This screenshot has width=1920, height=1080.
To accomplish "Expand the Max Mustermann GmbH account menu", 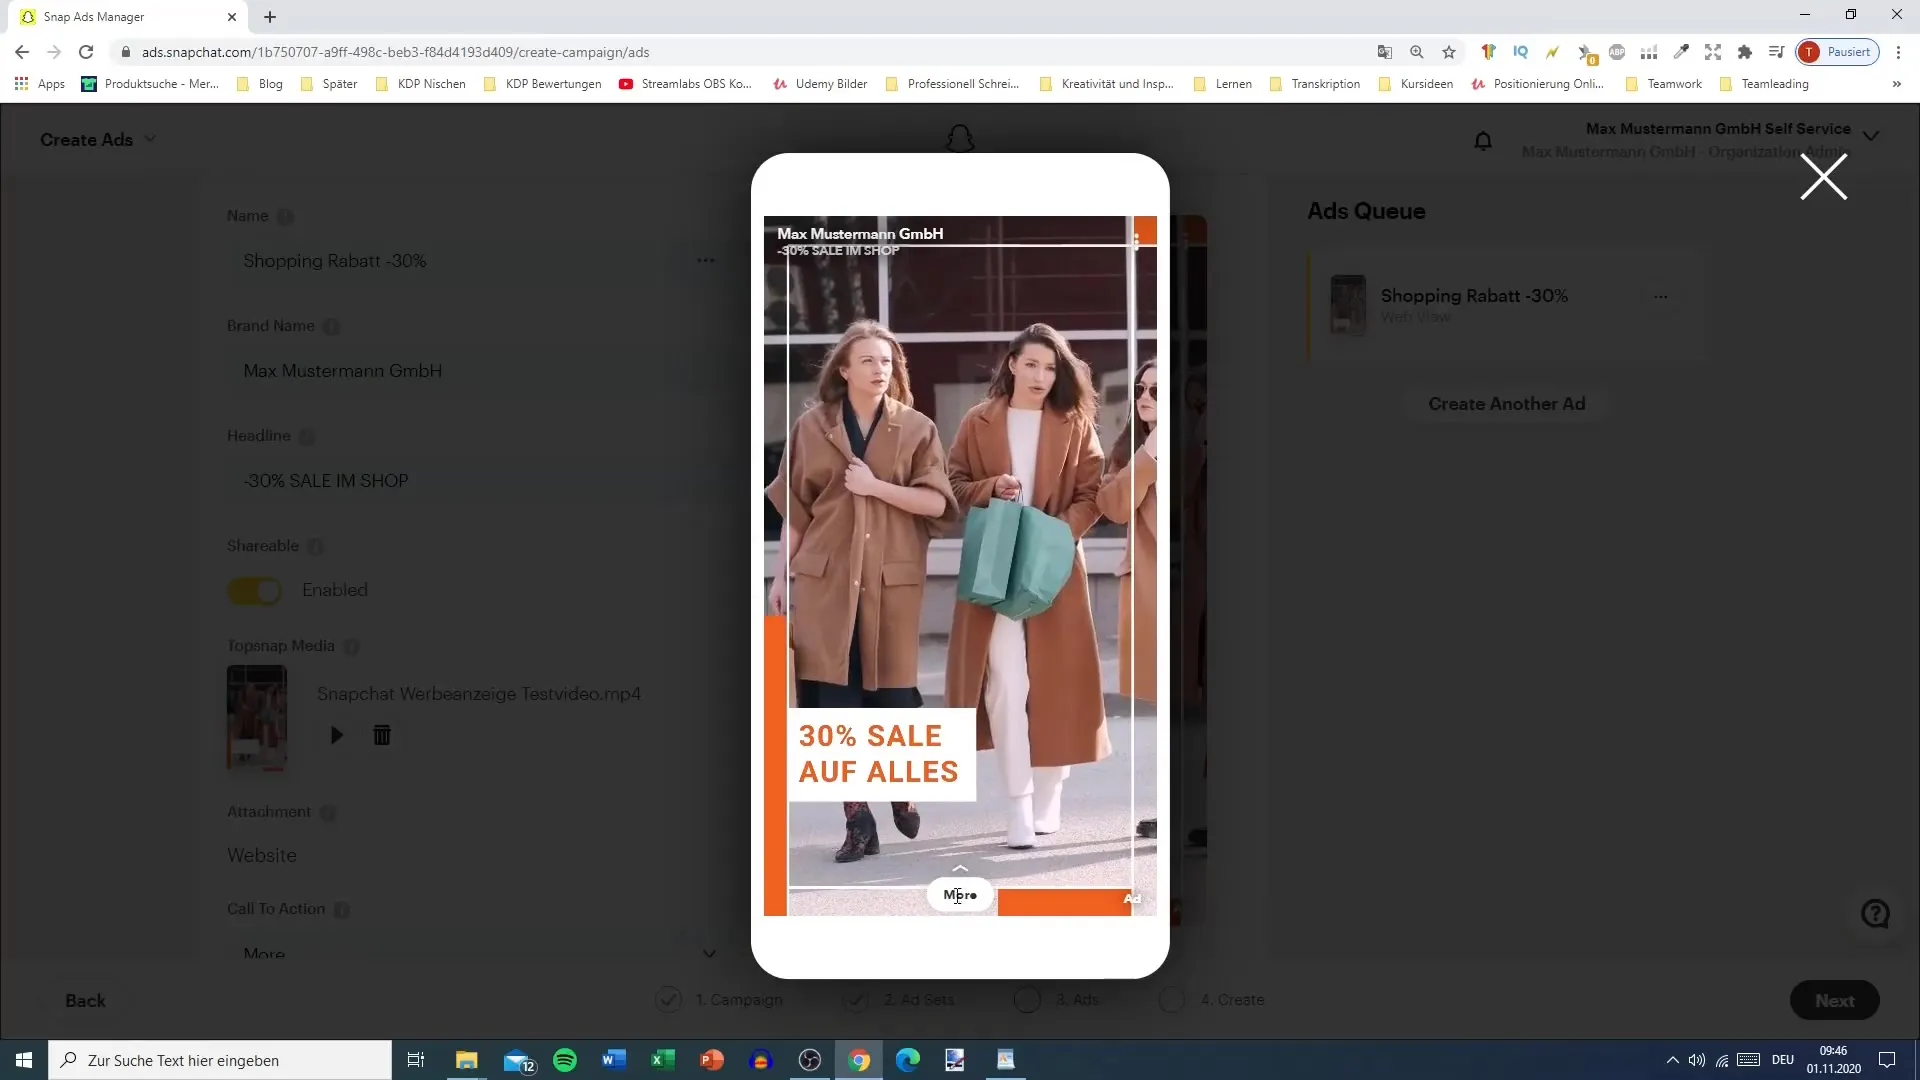I will tap(1871, 136).
